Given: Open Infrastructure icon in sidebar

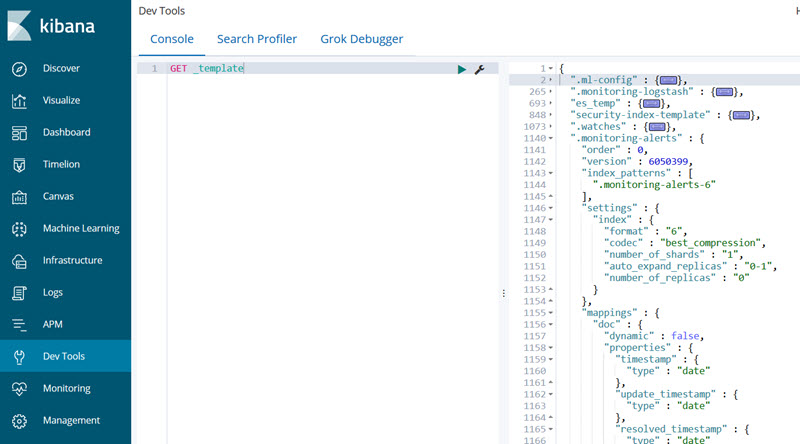Looking at the screenshot, I should tap(19, 261).
